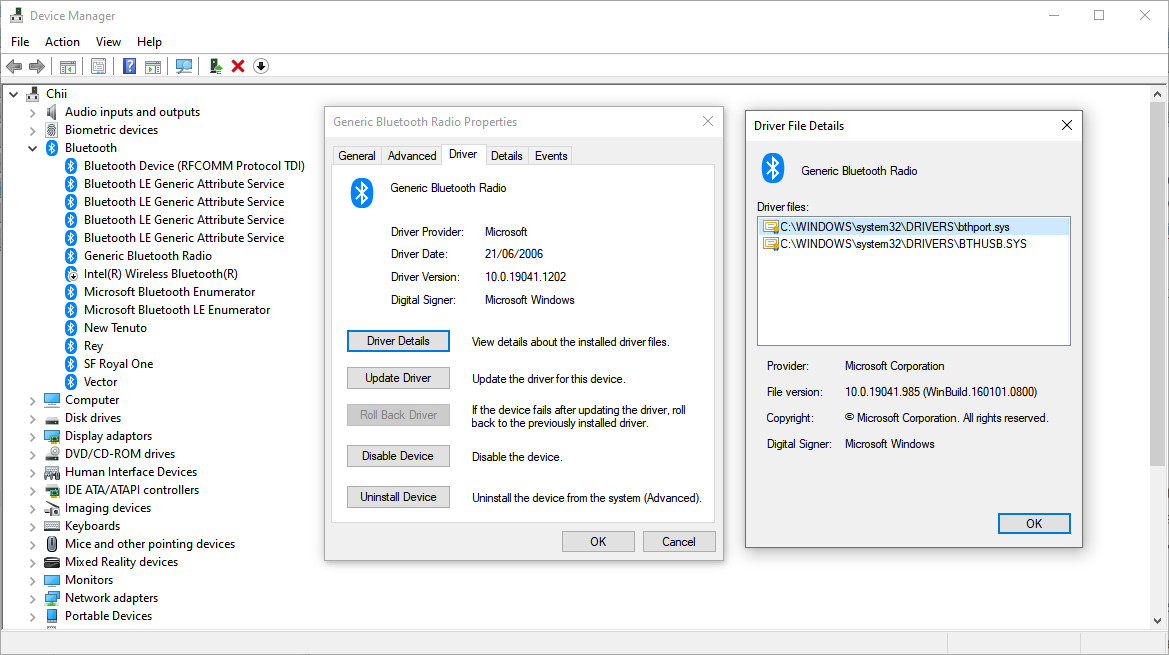
Task: Expand the Keyboards category
Action: click(x=32, y=525)
